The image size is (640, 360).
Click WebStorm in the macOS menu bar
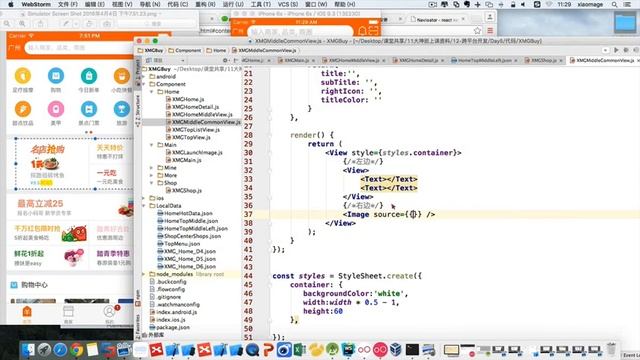click(x=36, y=4)
